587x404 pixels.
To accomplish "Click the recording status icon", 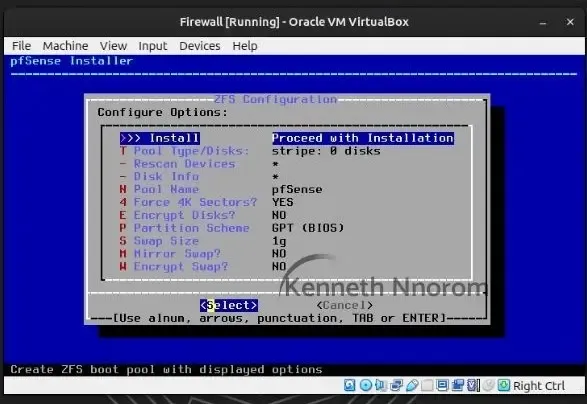I will [458, 385].
